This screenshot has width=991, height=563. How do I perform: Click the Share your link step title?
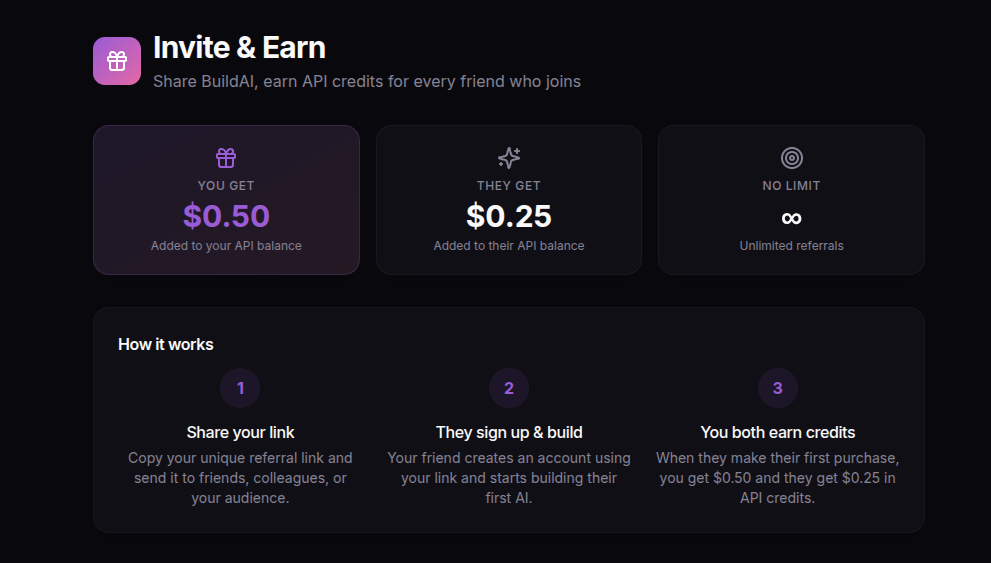pyautogui.click(x=240, y=432)
